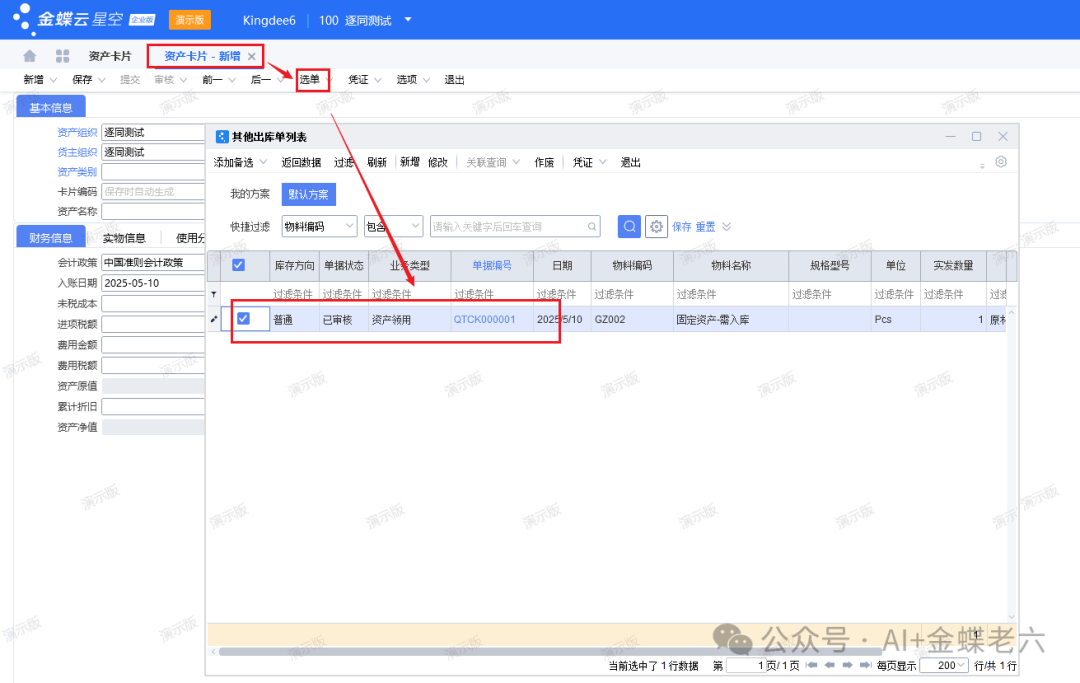Go to the home page icon
Image resolution: width=1080 pixels, height=683 pixels.
[x=30, y=56]
